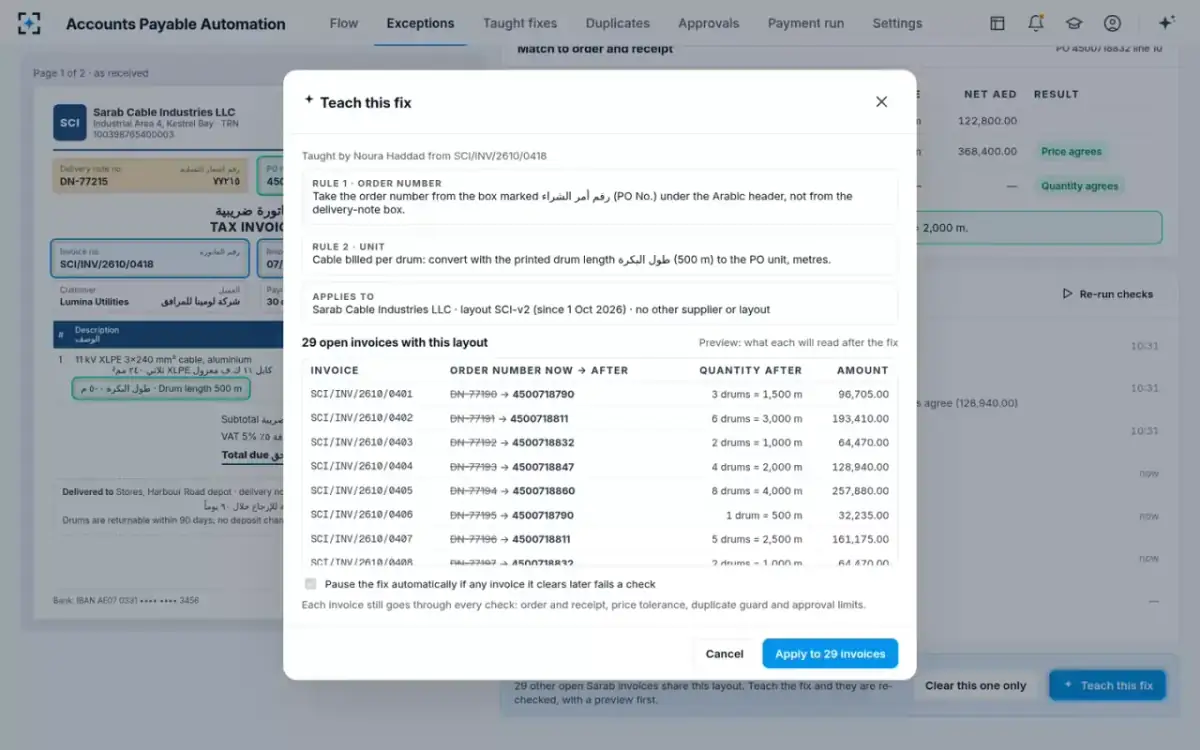The height and width of the screenshot is (750, 1200).
Task: Click the Amount column header
Action: (863, 370)
